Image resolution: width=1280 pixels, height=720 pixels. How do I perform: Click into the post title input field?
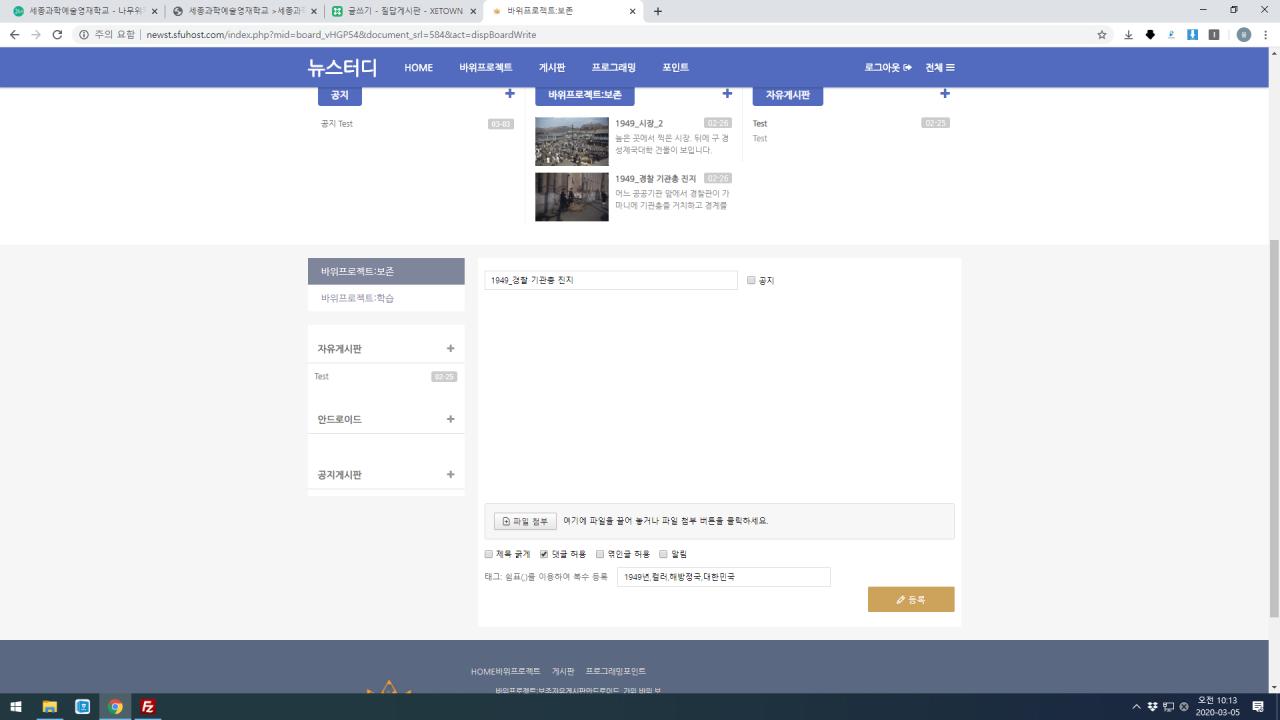610,280
